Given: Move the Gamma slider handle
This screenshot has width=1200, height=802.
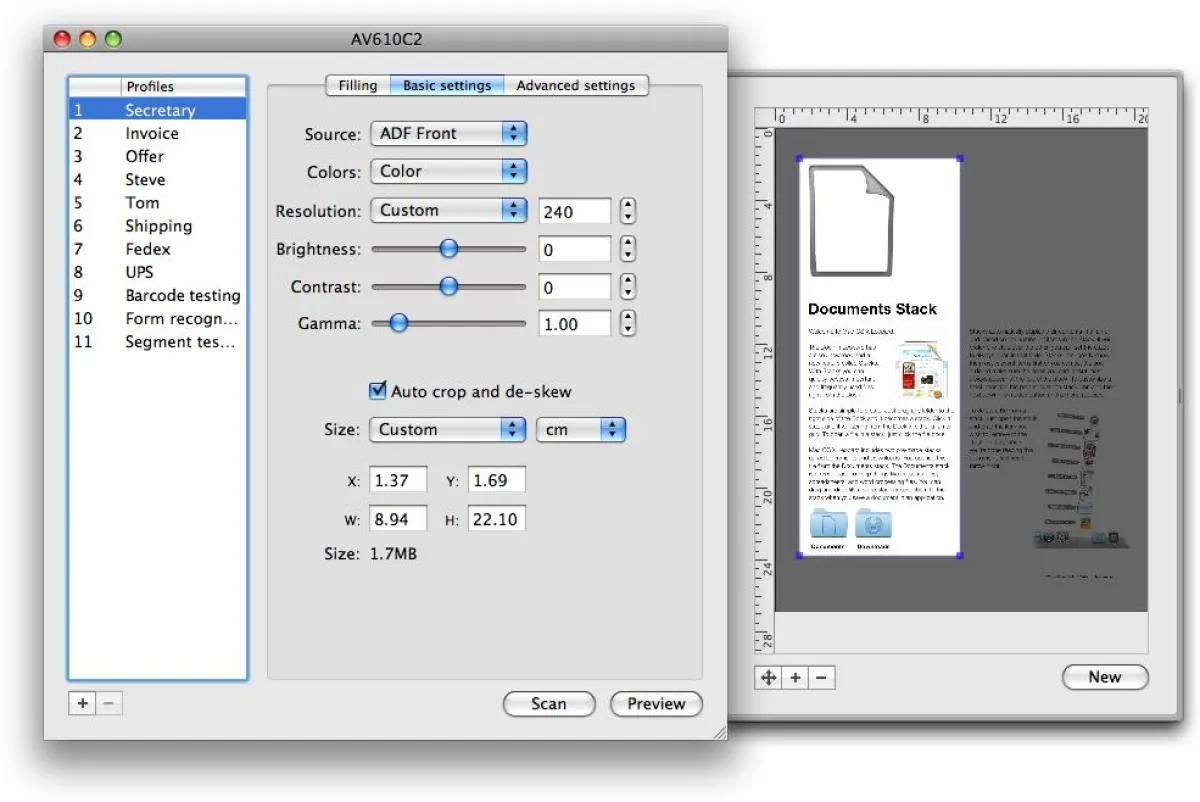Looking at the screenshot, I should [x=399, y=323].
